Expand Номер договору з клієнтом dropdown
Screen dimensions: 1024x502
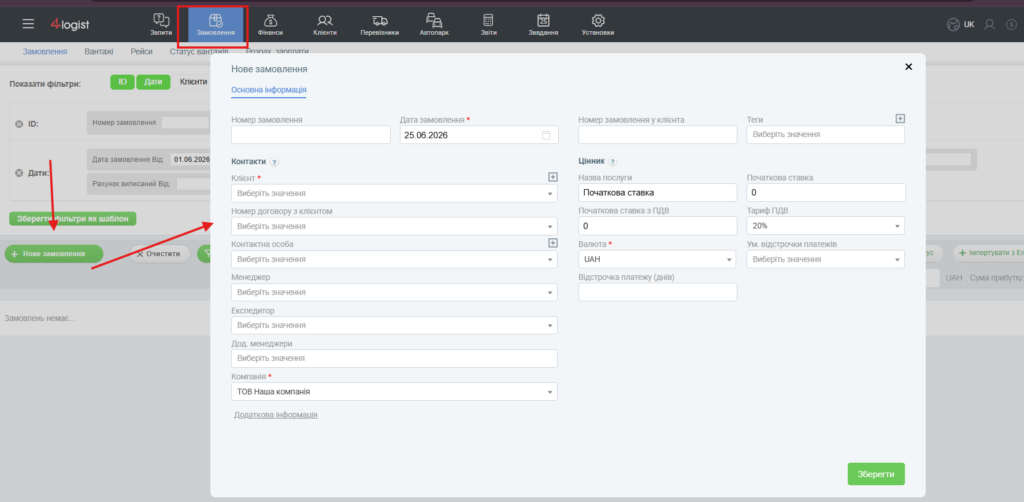550,227
